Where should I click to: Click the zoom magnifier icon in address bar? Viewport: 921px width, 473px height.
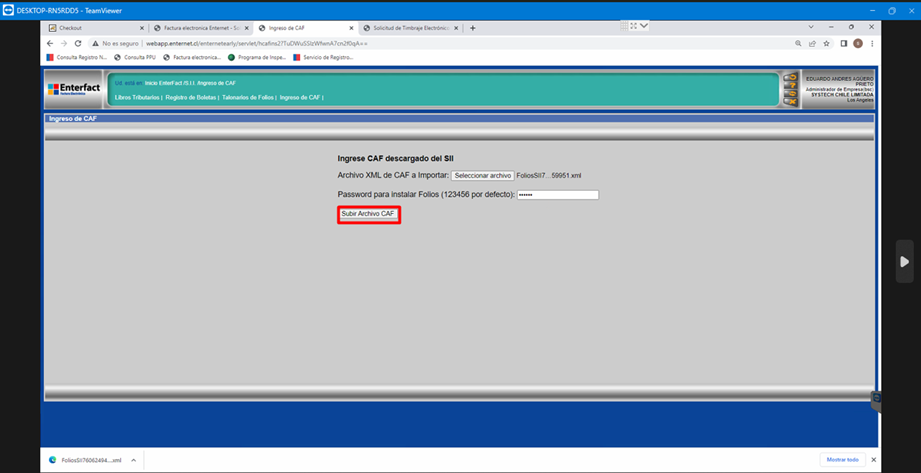click(x=798, y=44)
